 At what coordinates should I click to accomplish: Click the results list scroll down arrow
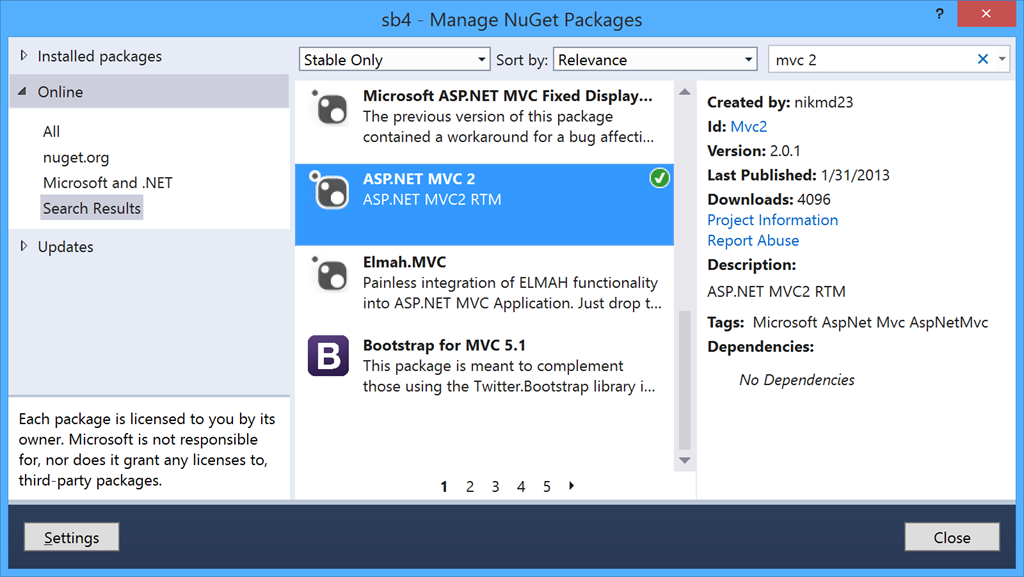tap(684, 461)
